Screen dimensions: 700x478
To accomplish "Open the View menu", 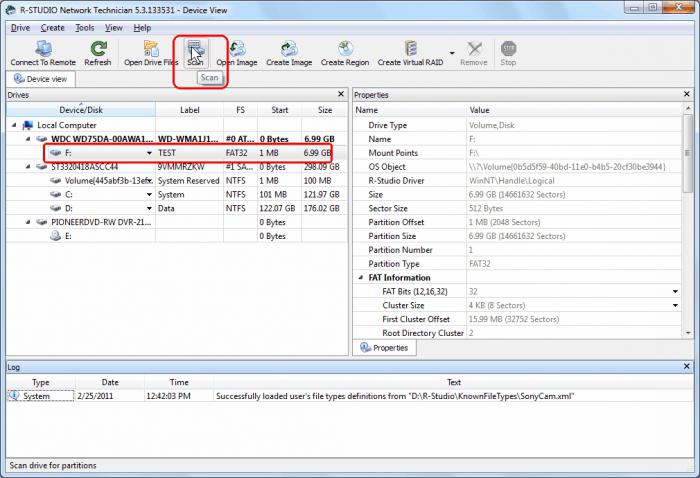I will pyautogui.click(x=113, y=28).
